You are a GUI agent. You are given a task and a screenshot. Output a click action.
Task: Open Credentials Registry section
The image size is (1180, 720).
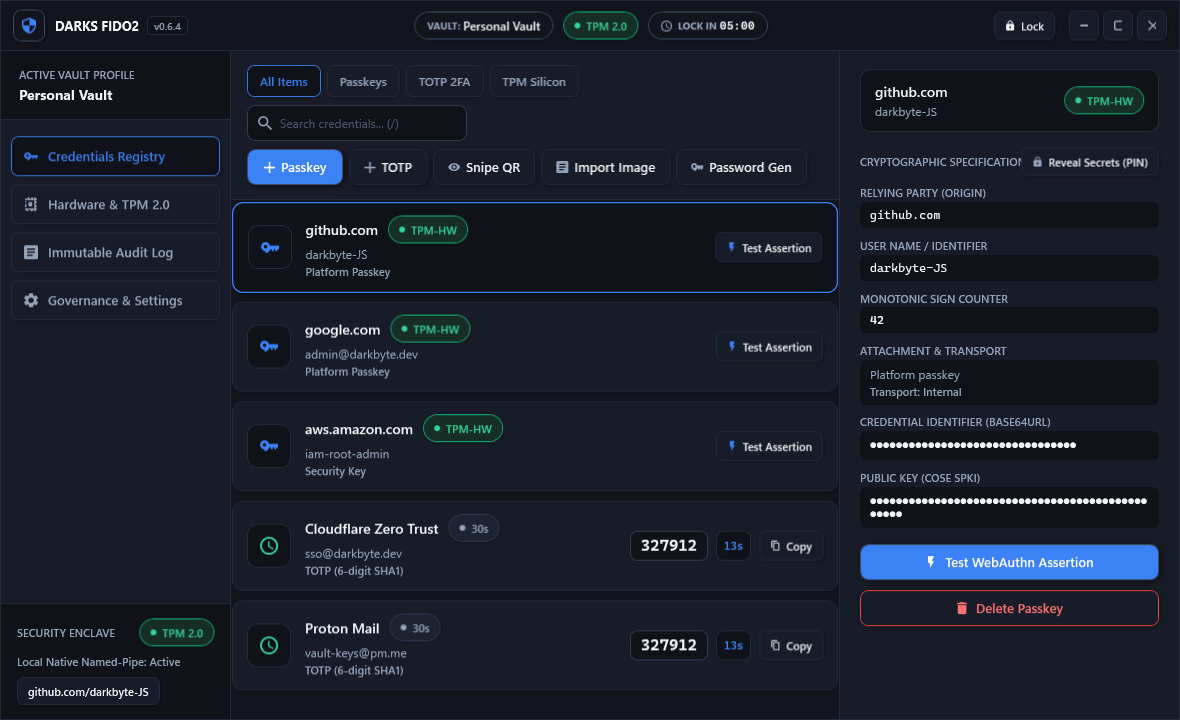coord(115,156)
